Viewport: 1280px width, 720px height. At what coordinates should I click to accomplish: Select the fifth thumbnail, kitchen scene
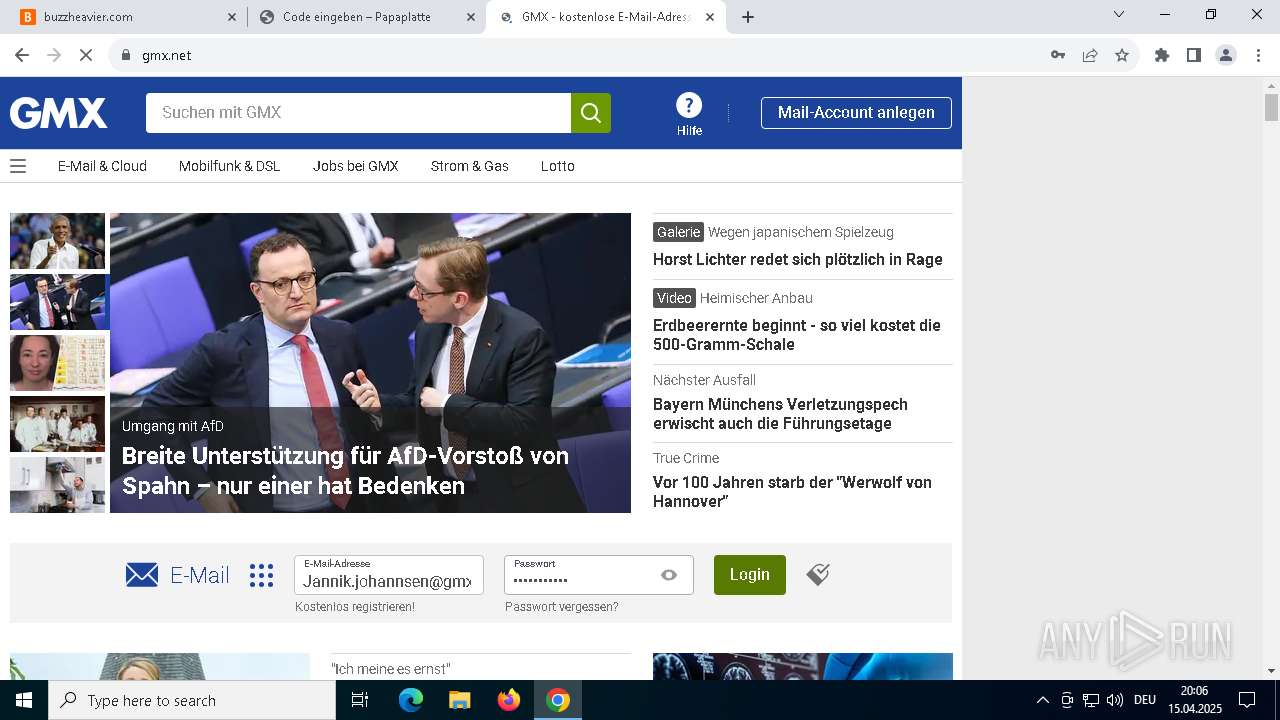pyautogui.click(x=57, y=485)
